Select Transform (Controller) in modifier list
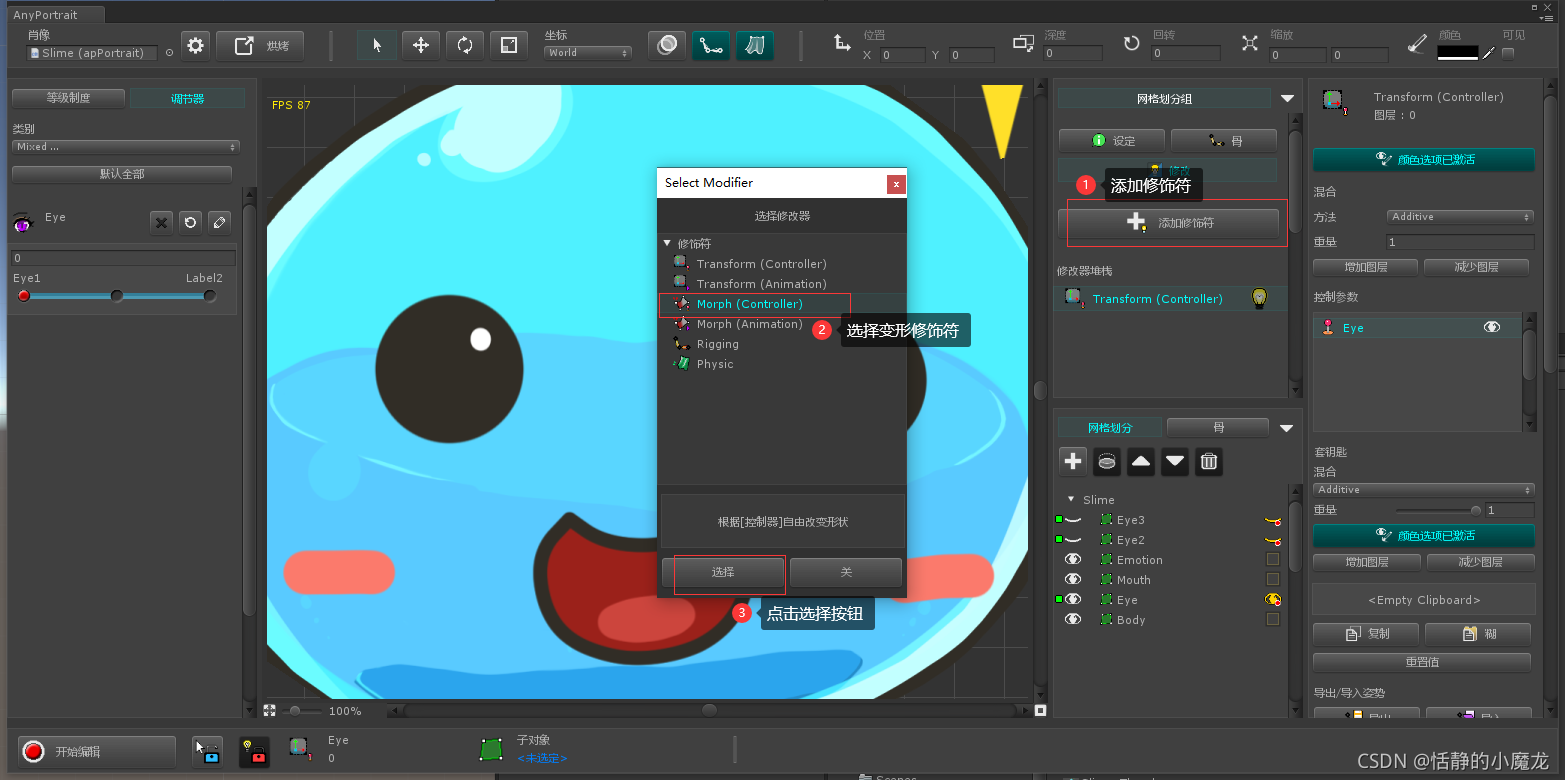 pos(761,264)
